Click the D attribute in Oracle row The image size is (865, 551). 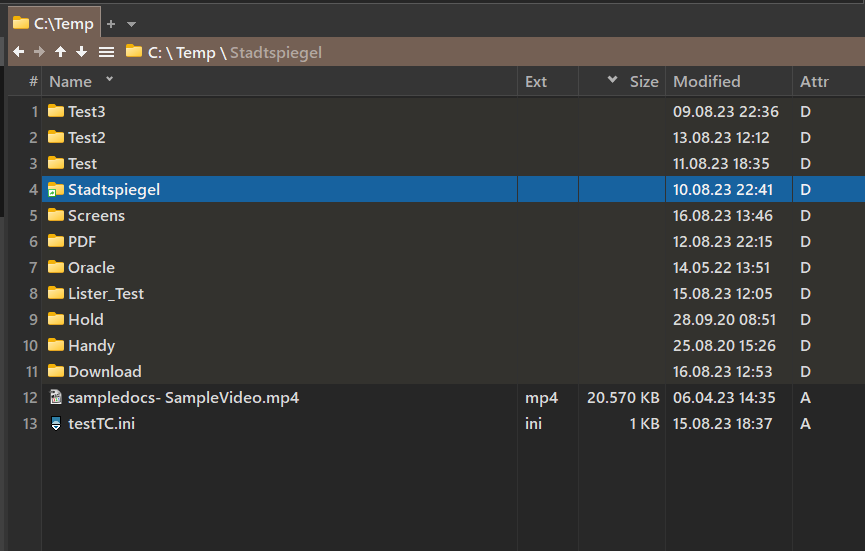pyautogui.click(x=805, y=268)
